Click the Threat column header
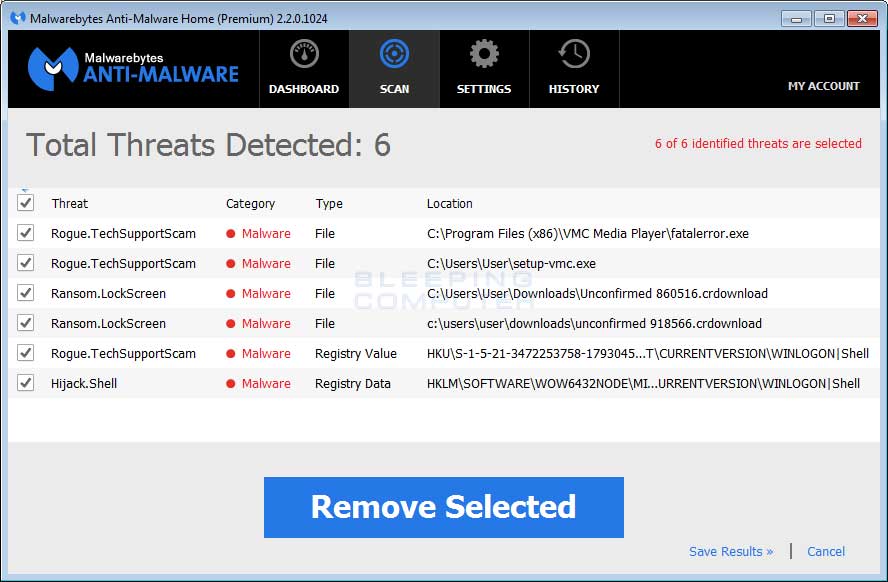Image resolution: width=888 pixels, height=582 pixels. click(x=69, y=203)
